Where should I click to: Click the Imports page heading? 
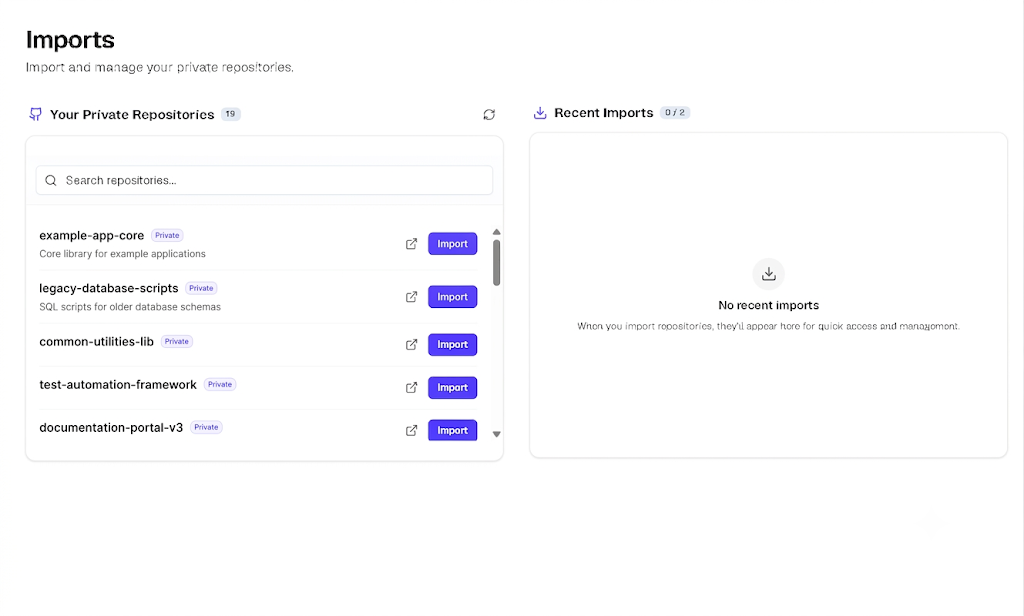[x=71, y=40]
